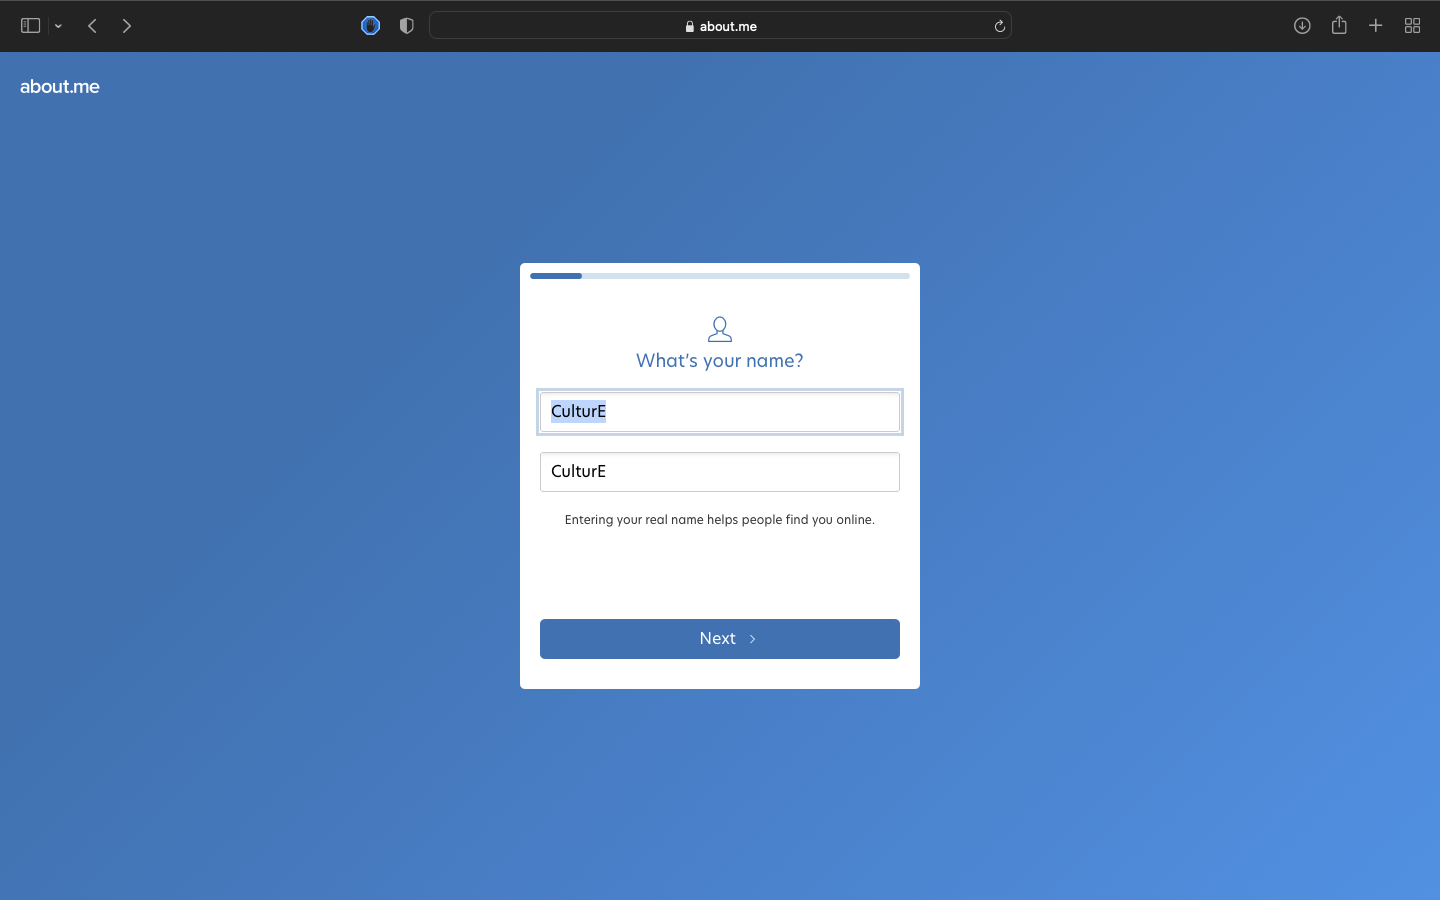This screenshot has height=900, width=1440.
Task: Show the downloads list
Action: [1302, 26]
